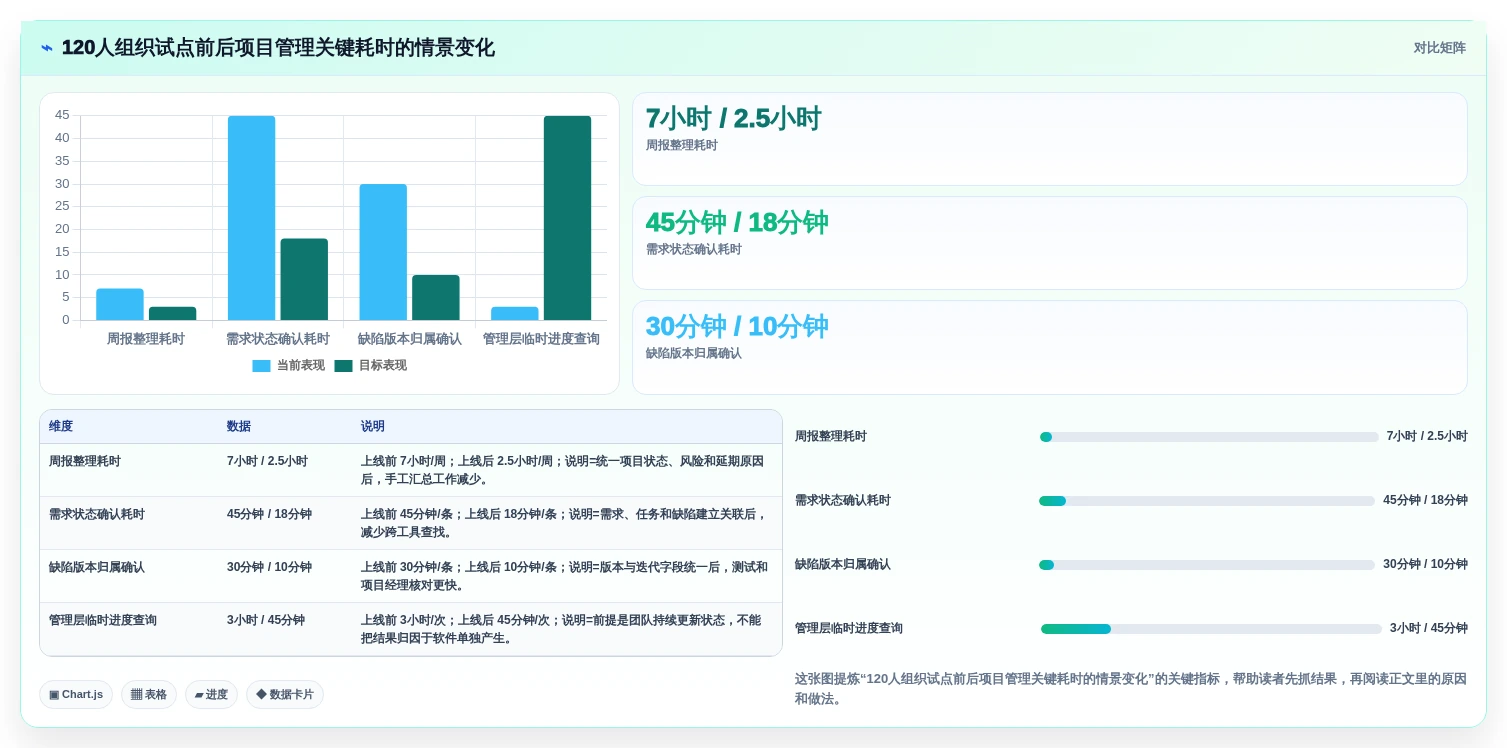Click the 数据卡片 chip
Image resolution: width=1507 pixels, height=748 pixels.
(x=285, y=694)
